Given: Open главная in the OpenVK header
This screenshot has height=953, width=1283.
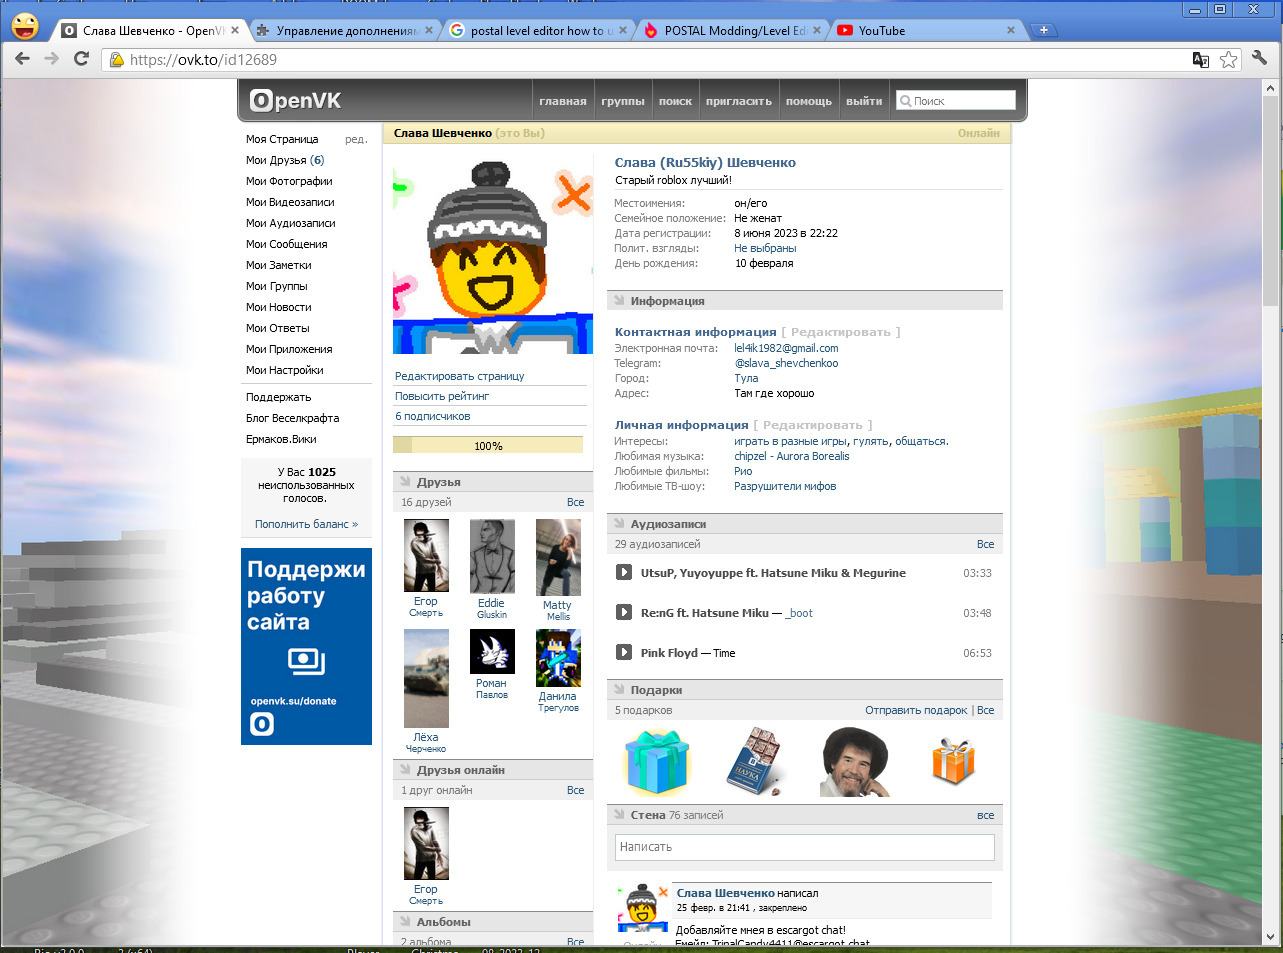Looking at the screenshot, I should (x=563, y=101).
